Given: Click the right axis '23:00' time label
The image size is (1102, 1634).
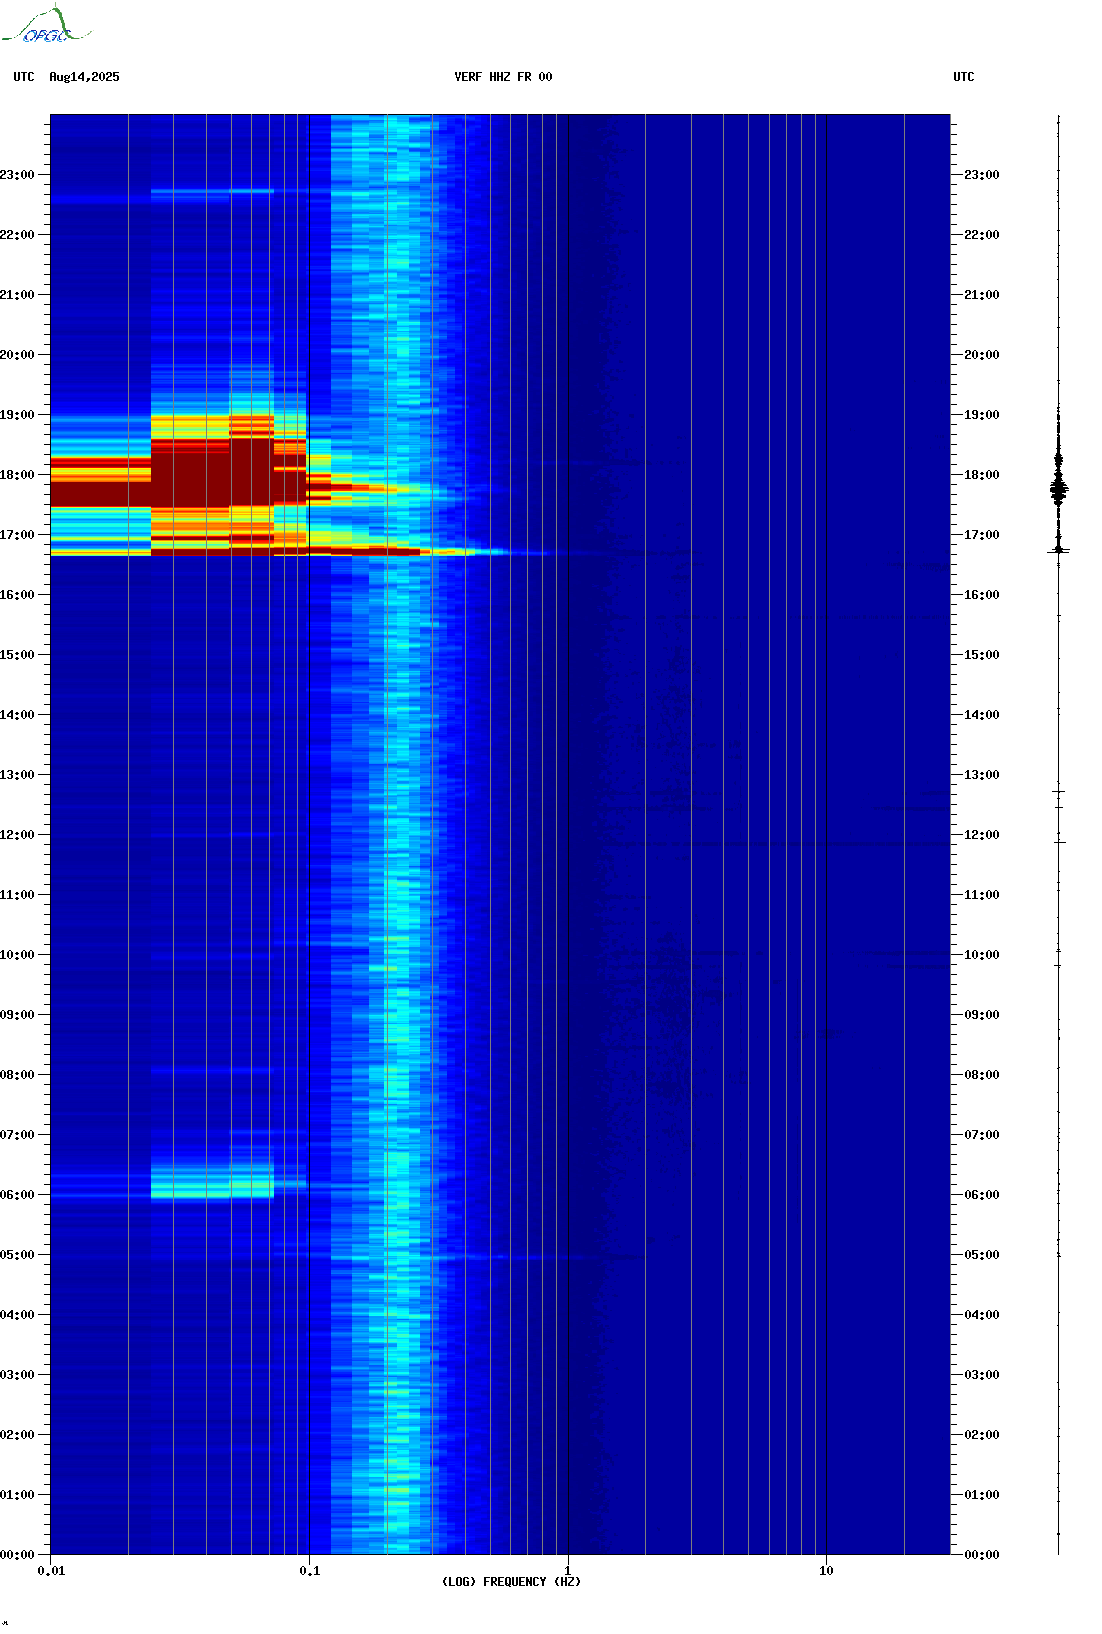Looking at the screenshot, I should [x=982, y=175].
